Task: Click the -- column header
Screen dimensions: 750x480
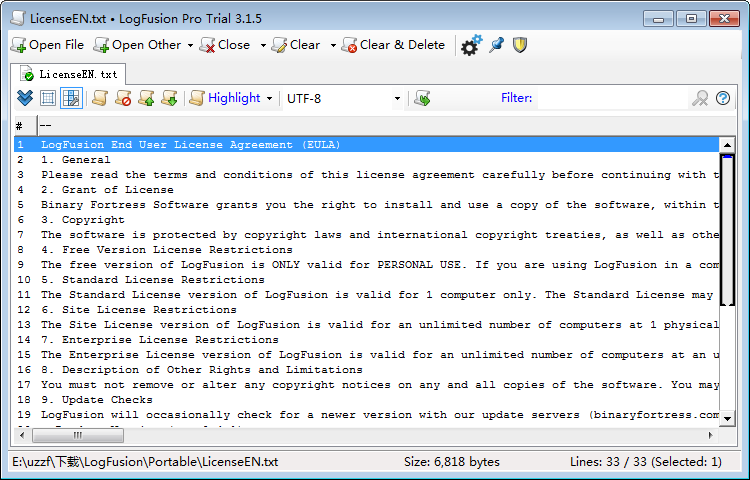Action: tap(386, 126)
